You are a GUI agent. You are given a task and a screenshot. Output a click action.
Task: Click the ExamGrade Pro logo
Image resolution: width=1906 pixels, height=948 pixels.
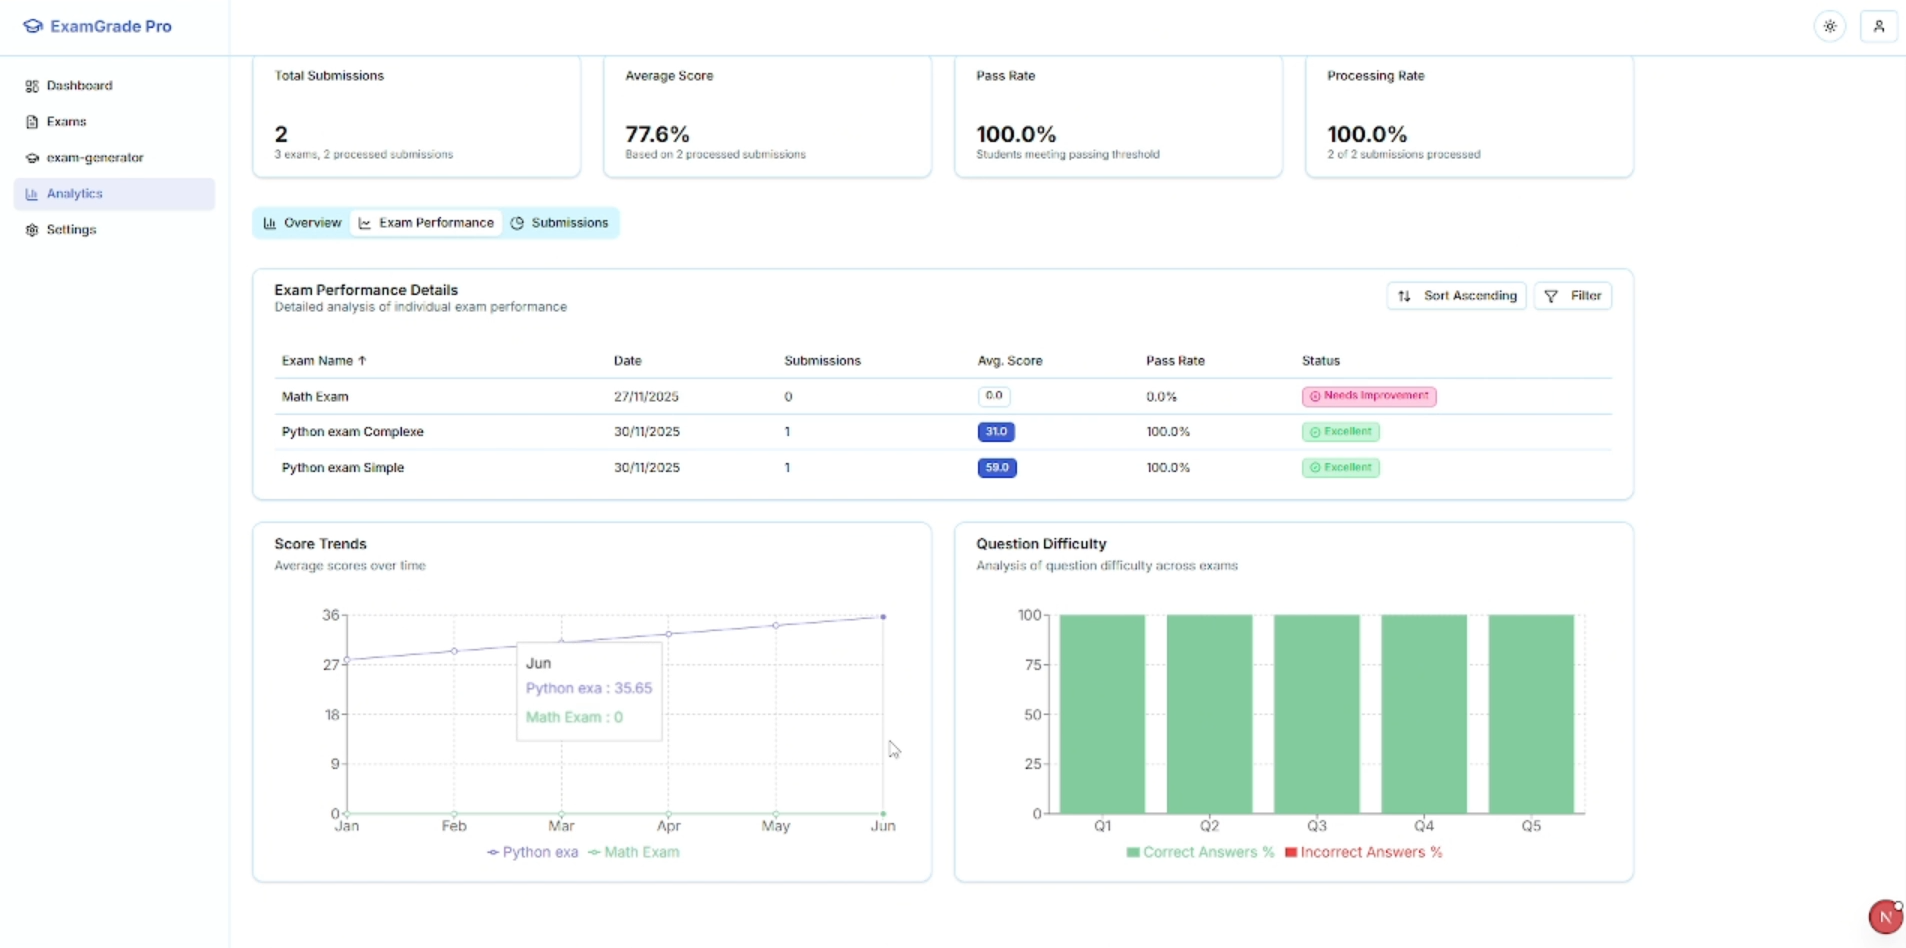[x=98, y=26]
